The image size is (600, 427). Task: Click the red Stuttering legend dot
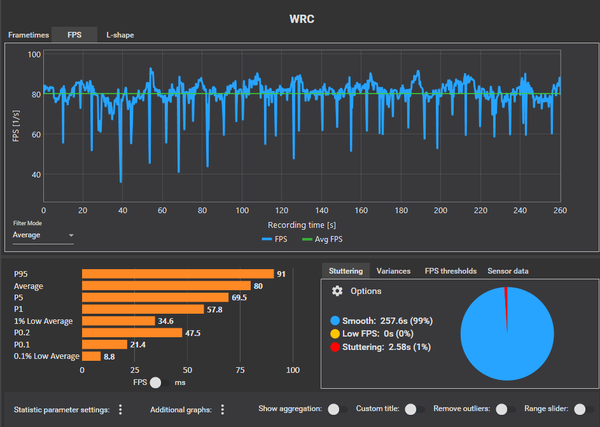coord(335,347)
